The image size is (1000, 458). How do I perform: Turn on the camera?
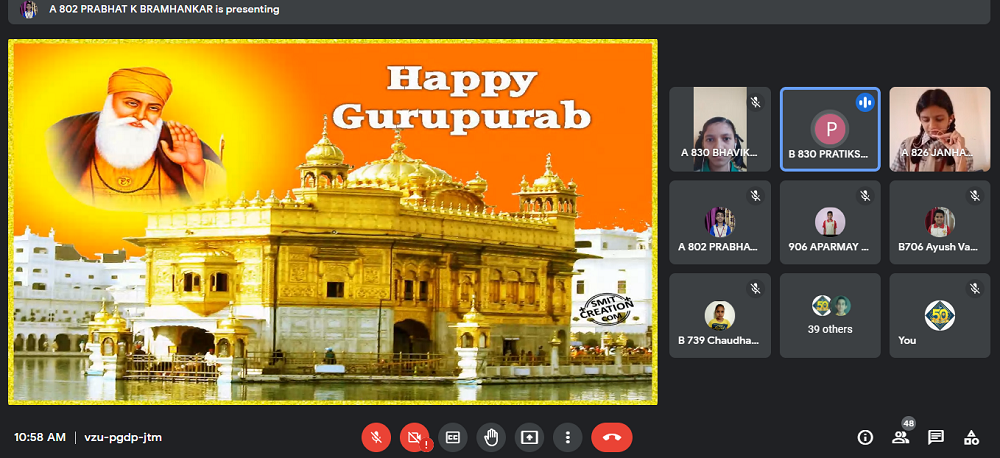coord(414,437)
